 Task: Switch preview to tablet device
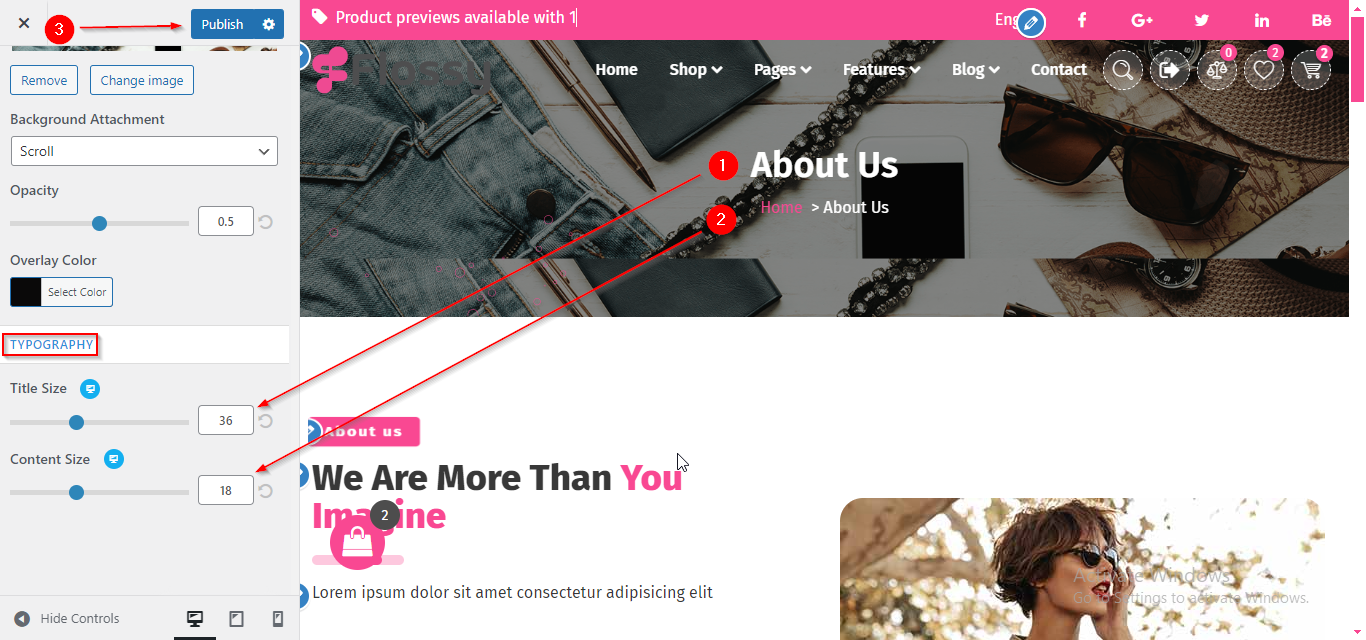pyautogui.click(x=236, y=619)
